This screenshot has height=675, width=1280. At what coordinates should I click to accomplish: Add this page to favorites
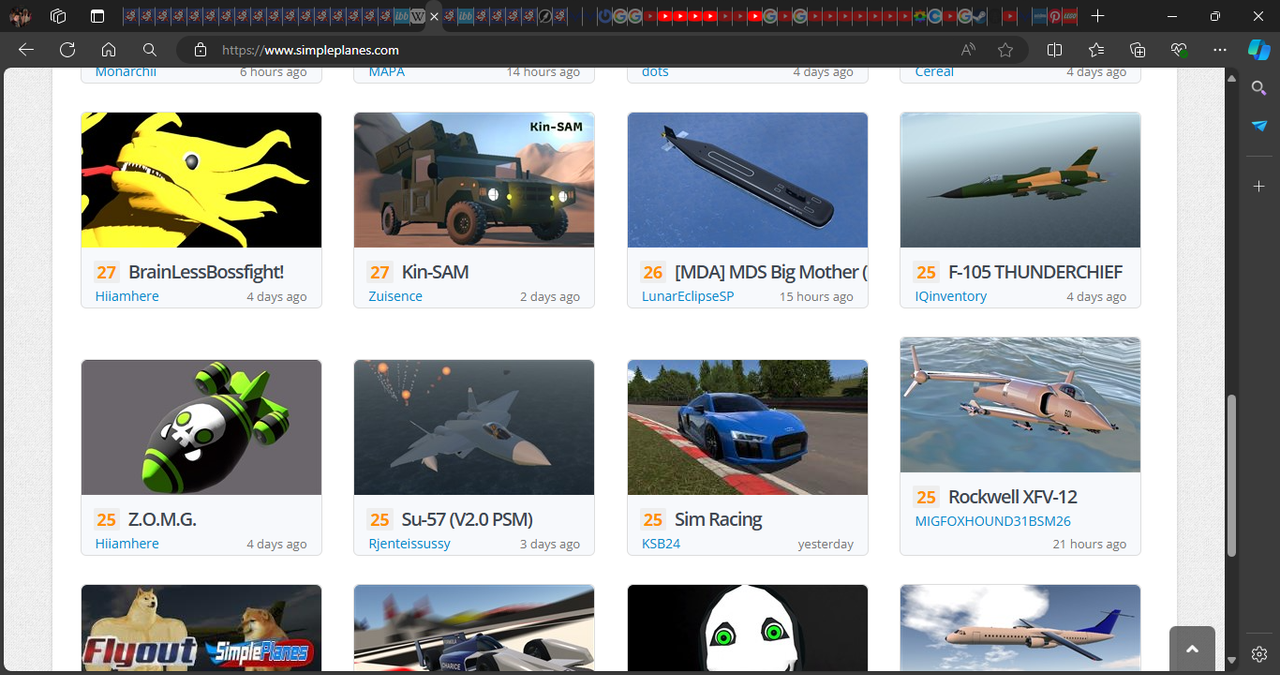click(x=1005, y=50)
